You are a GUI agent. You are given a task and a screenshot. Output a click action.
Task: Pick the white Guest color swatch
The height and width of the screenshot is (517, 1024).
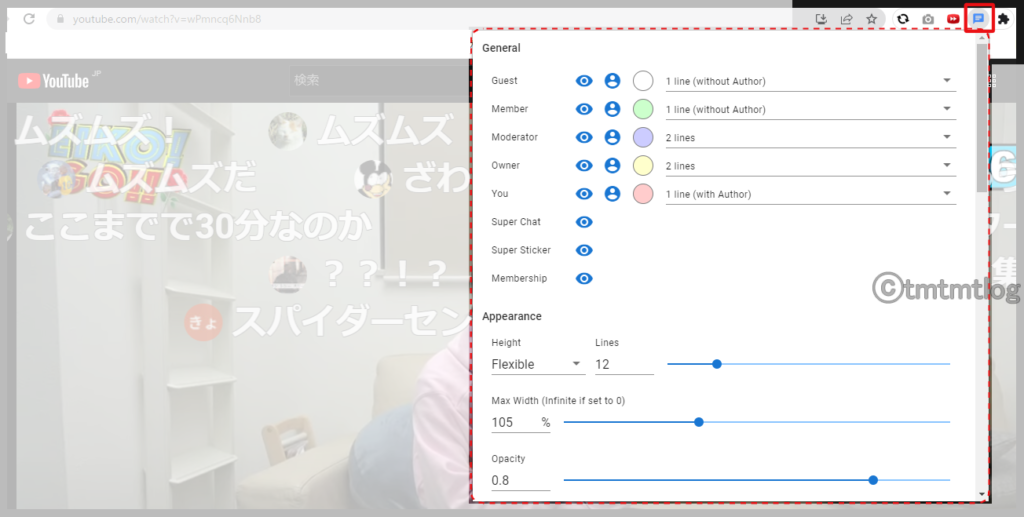click(x=643, y=81)
